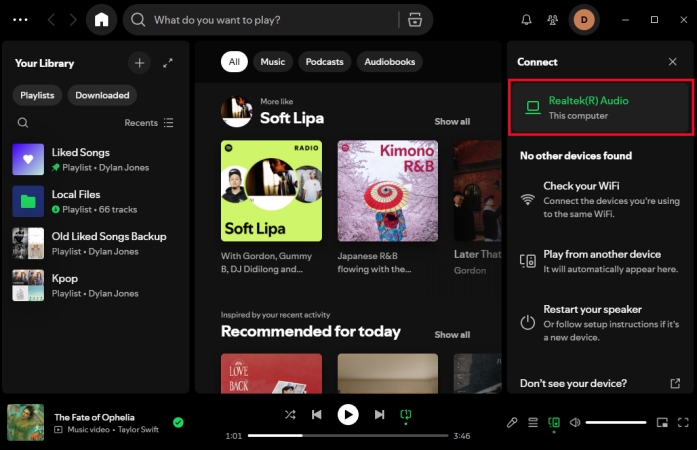Enter full screen mode icon
The width and height of the screenshot is (697, 450).
(683, 422)
